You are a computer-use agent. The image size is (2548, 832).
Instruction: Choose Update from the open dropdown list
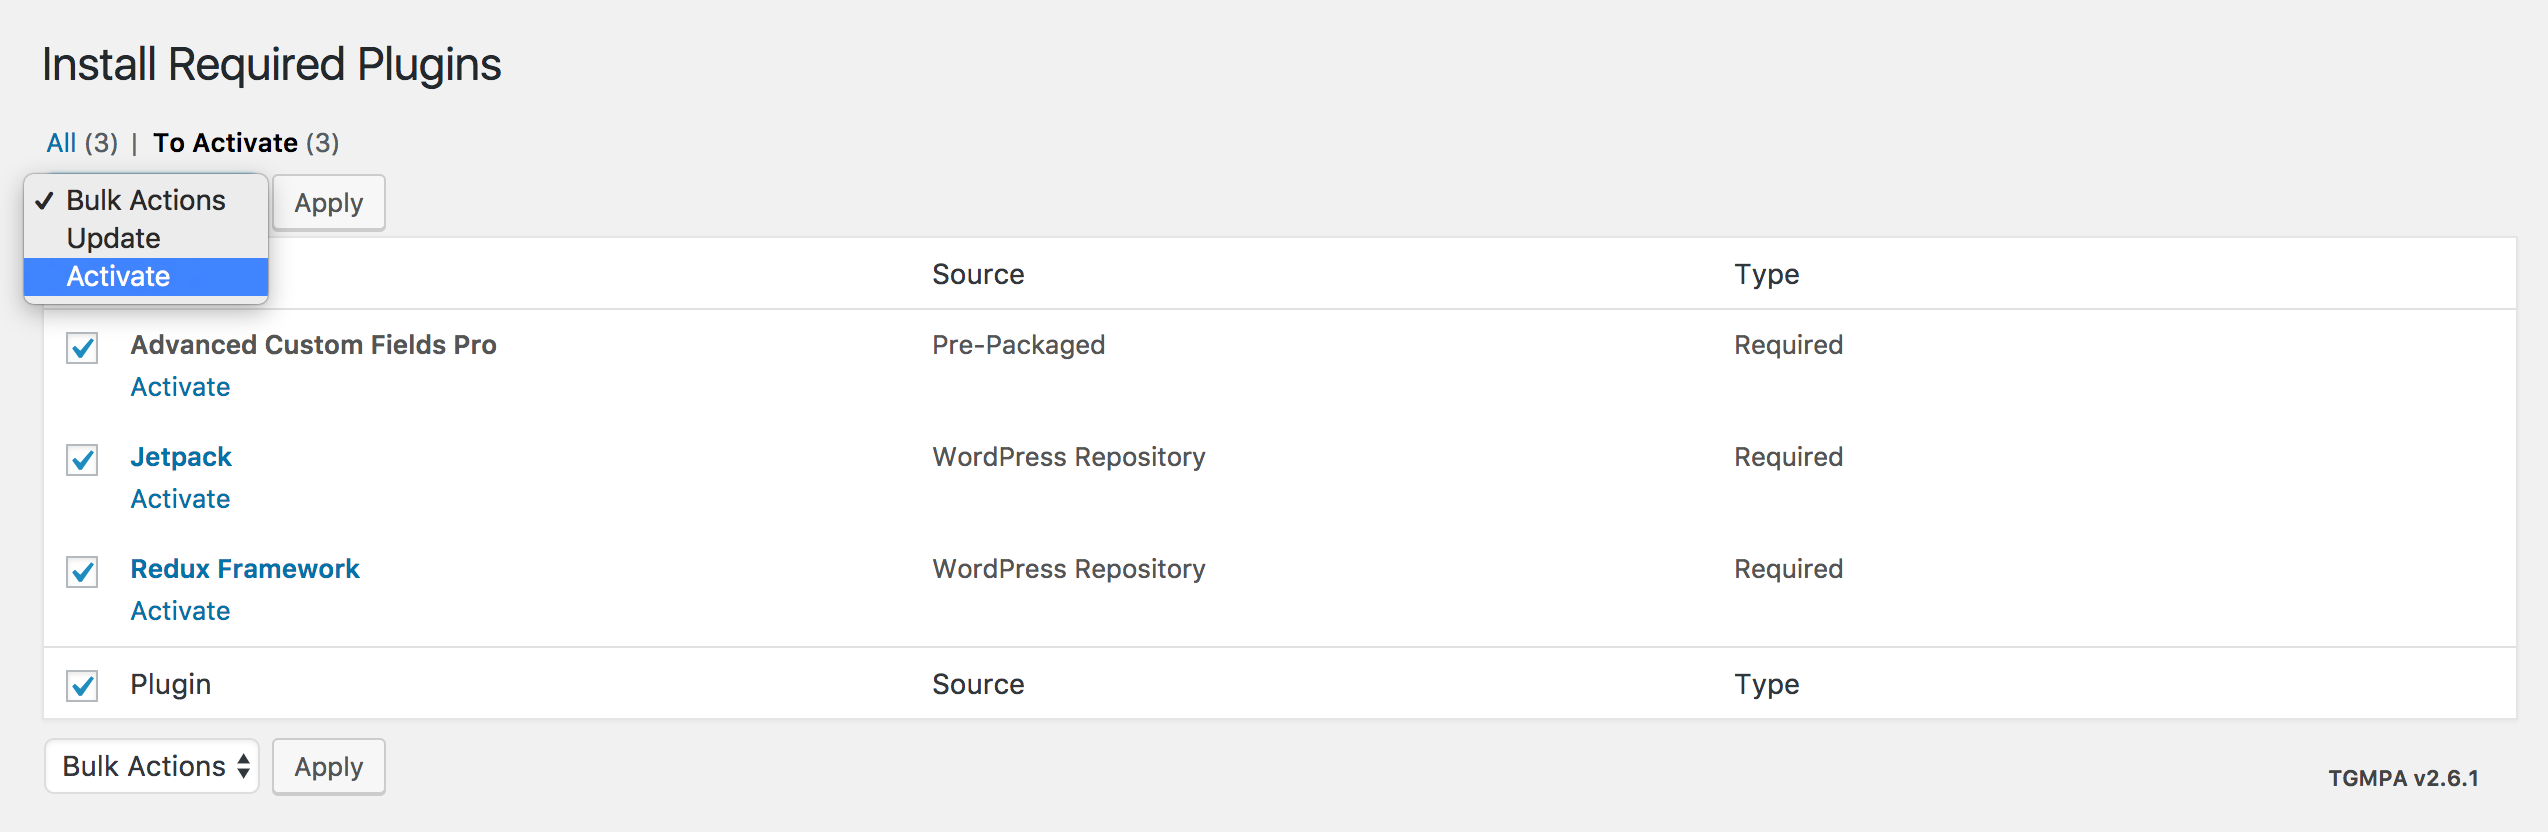pos(146,238)
